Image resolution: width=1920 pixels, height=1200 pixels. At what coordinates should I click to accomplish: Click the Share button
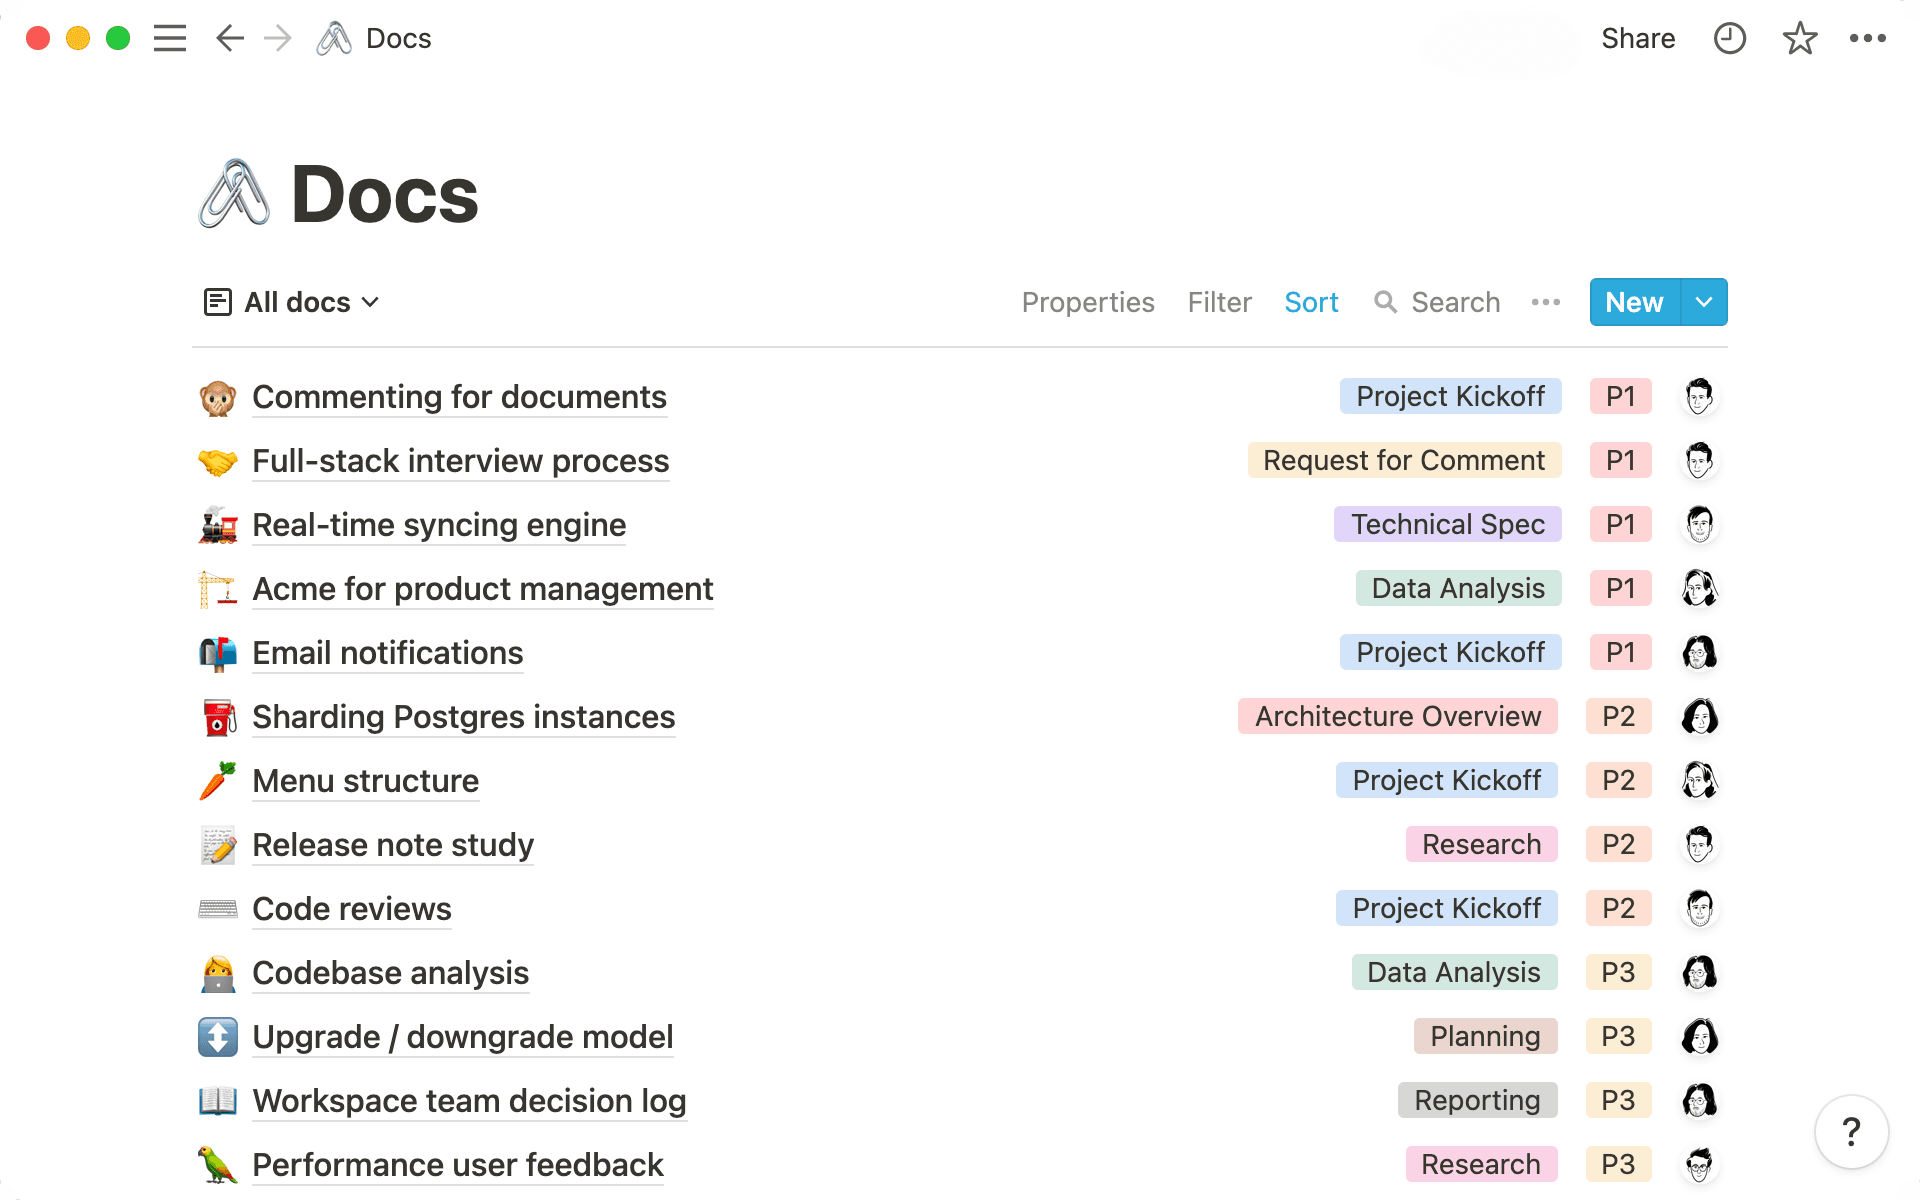[1637, 38]
